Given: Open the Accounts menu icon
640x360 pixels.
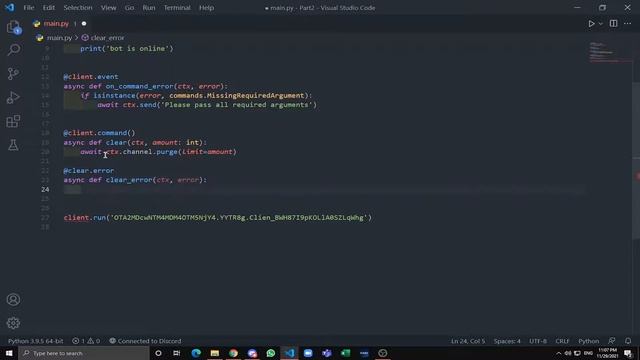Looking at the screenshot, I should coord(13,300).
